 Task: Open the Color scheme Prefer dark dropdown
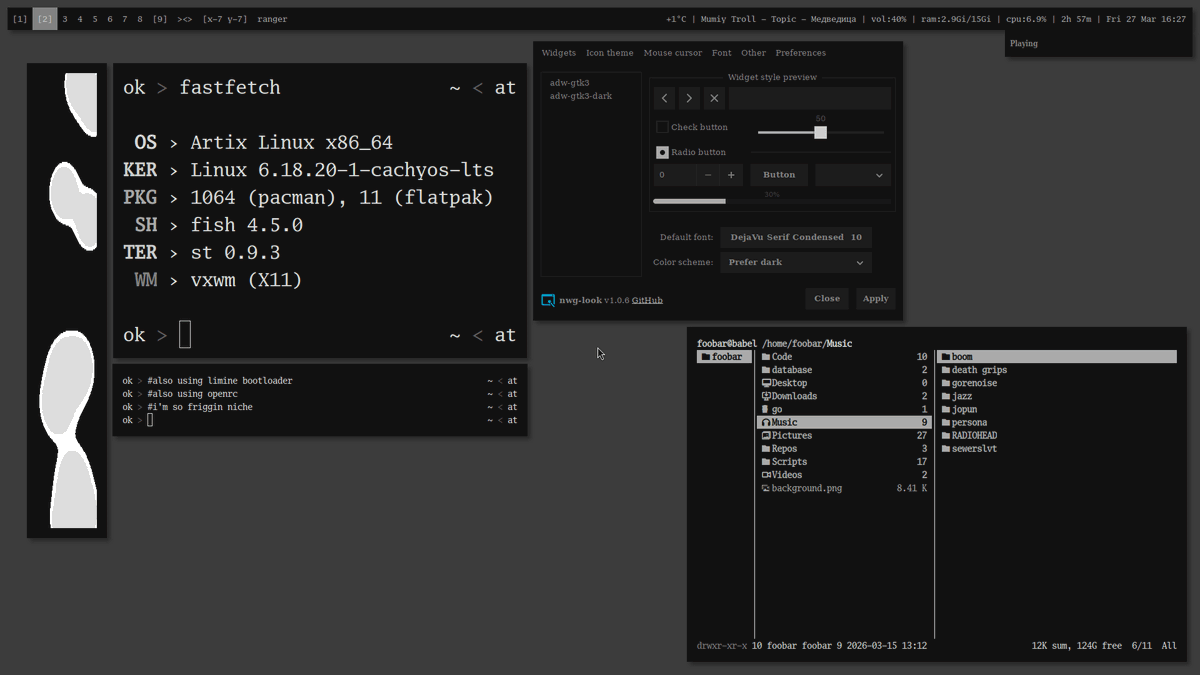pos(796,262)
